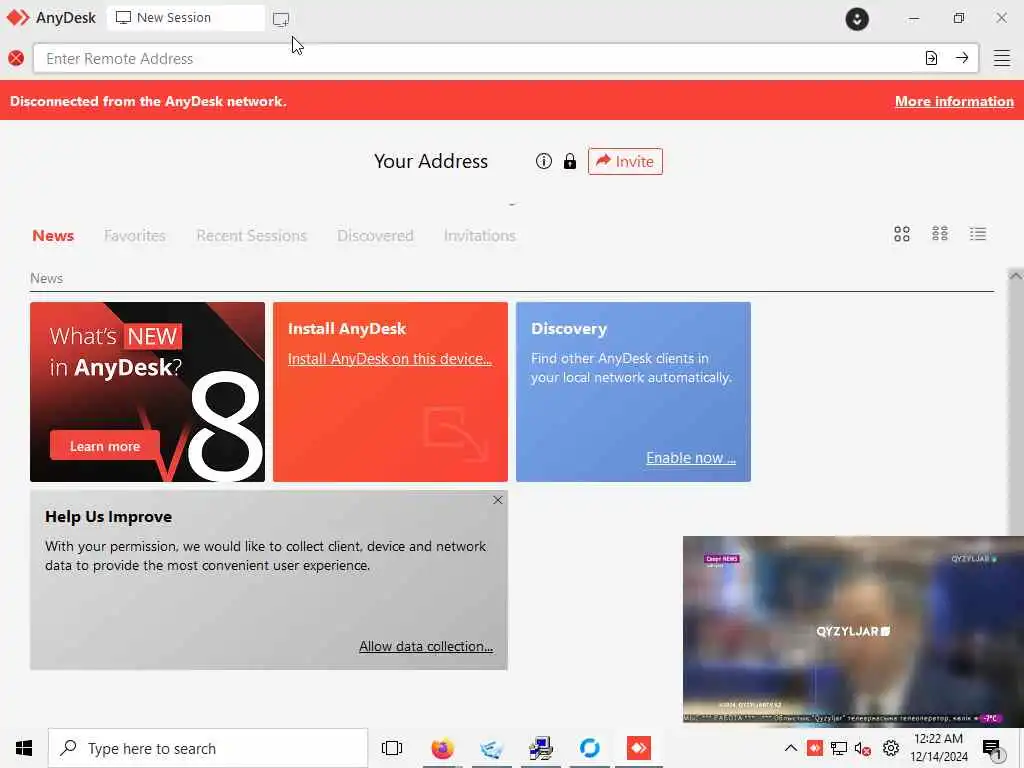Click the Invite button
The height and width of the screenshot is (768, 1024).
tap(625, 161)
